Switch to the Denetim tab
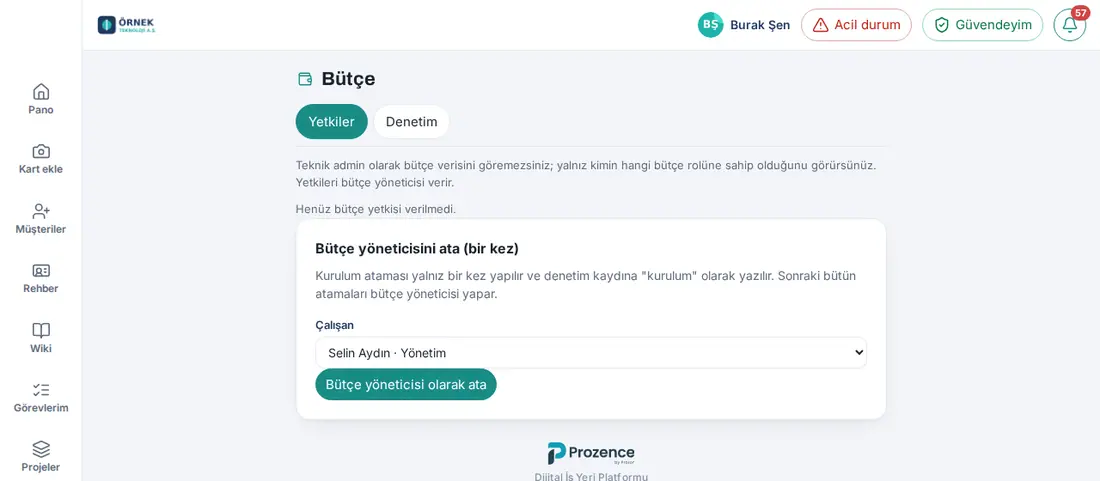Image resolution: width=1100 pixels, height=481 pixels. click(x=411, y=121)
